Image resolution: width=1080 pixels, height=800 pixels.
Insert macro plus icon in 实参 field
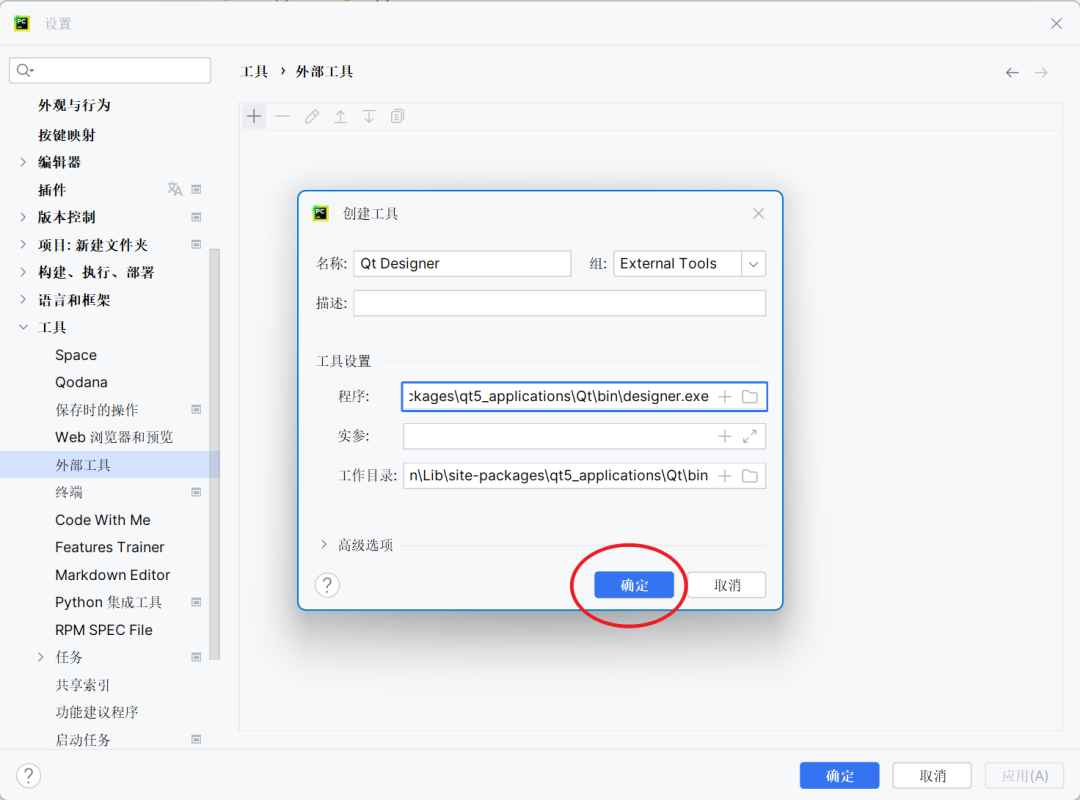[x=725, y=436]
